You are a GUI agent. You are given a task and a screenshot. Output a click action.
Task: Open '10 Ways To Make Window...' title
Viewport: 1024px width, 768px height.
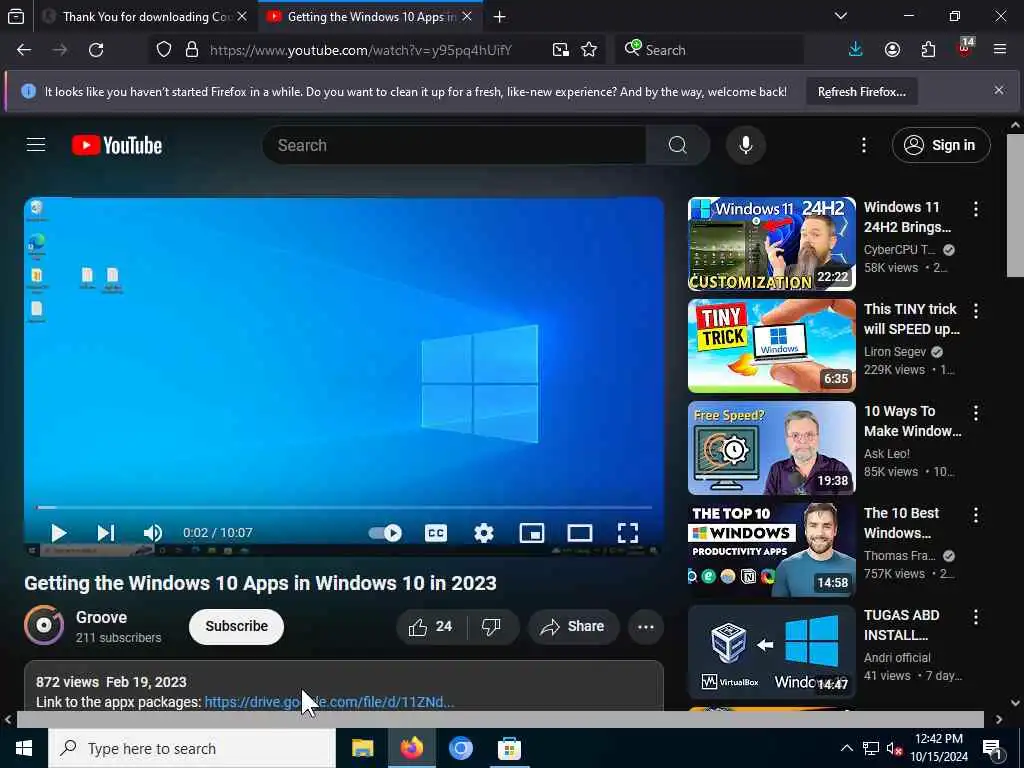click(912, 421)
